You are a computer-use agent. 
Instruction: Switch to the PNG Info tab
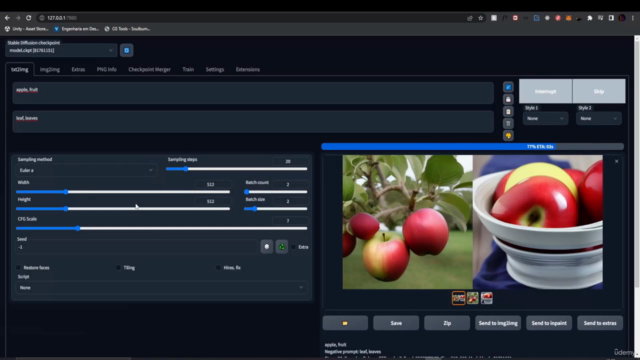pos(107,69)
